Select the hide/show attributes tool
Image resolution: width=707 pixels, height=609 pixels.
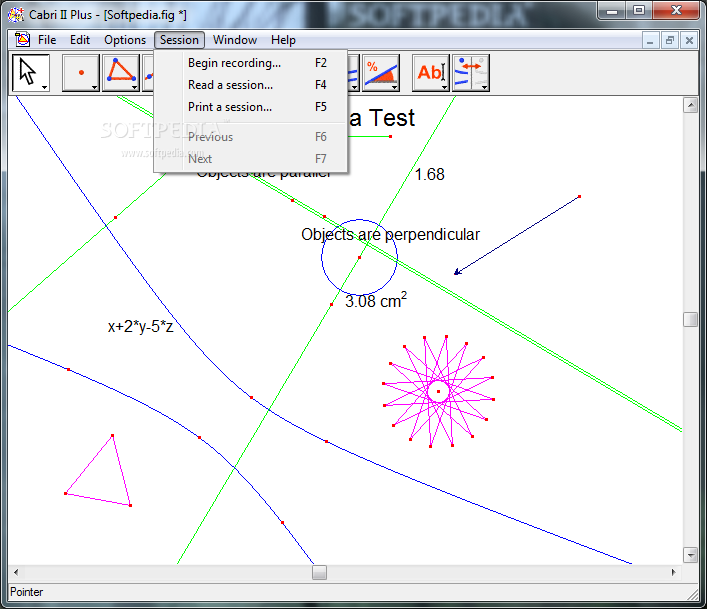click(471, 73)
